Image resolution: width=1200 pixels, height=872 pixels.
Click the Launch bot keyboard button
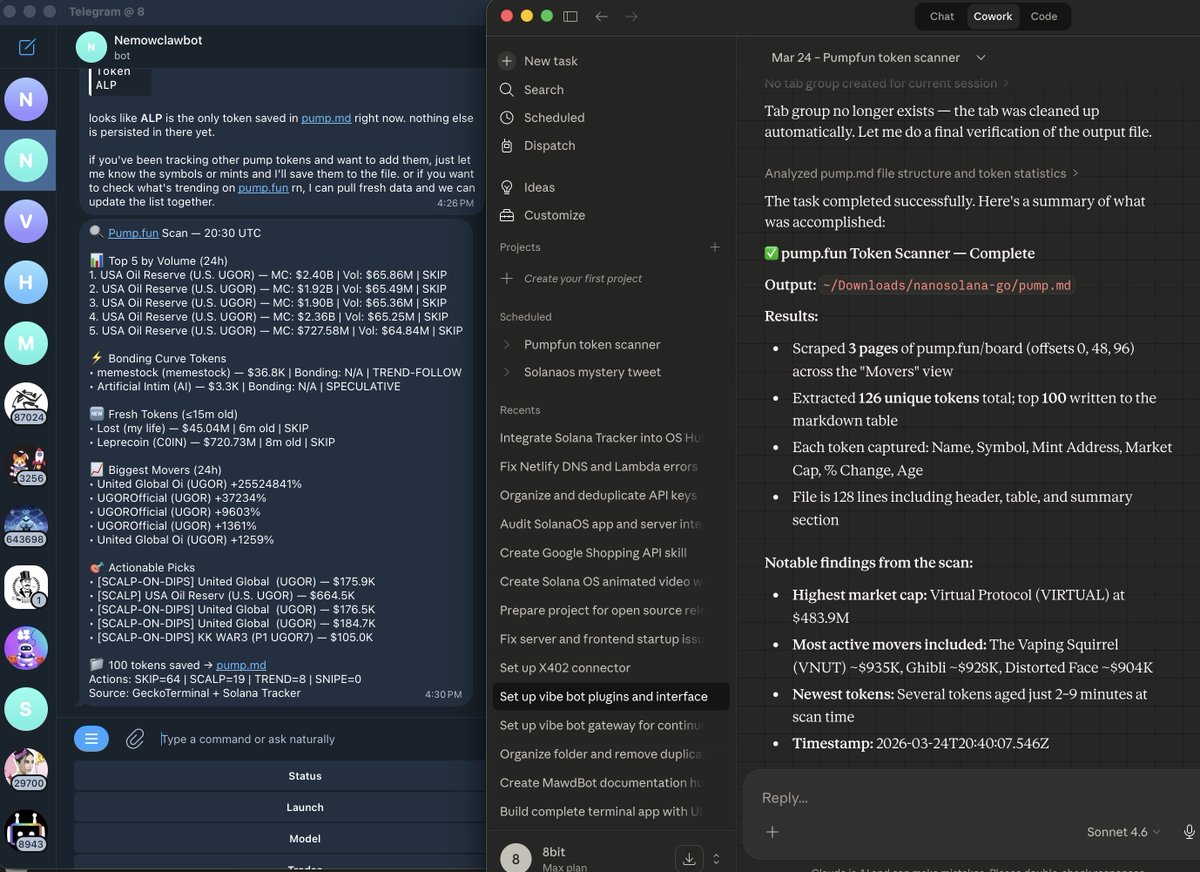304,807
